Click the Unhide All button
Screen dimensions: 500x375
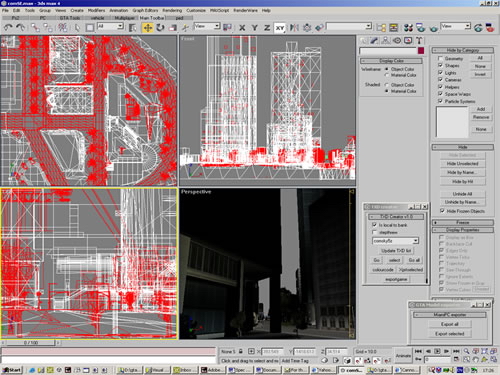pyautogui.click(x=462, y=194)
